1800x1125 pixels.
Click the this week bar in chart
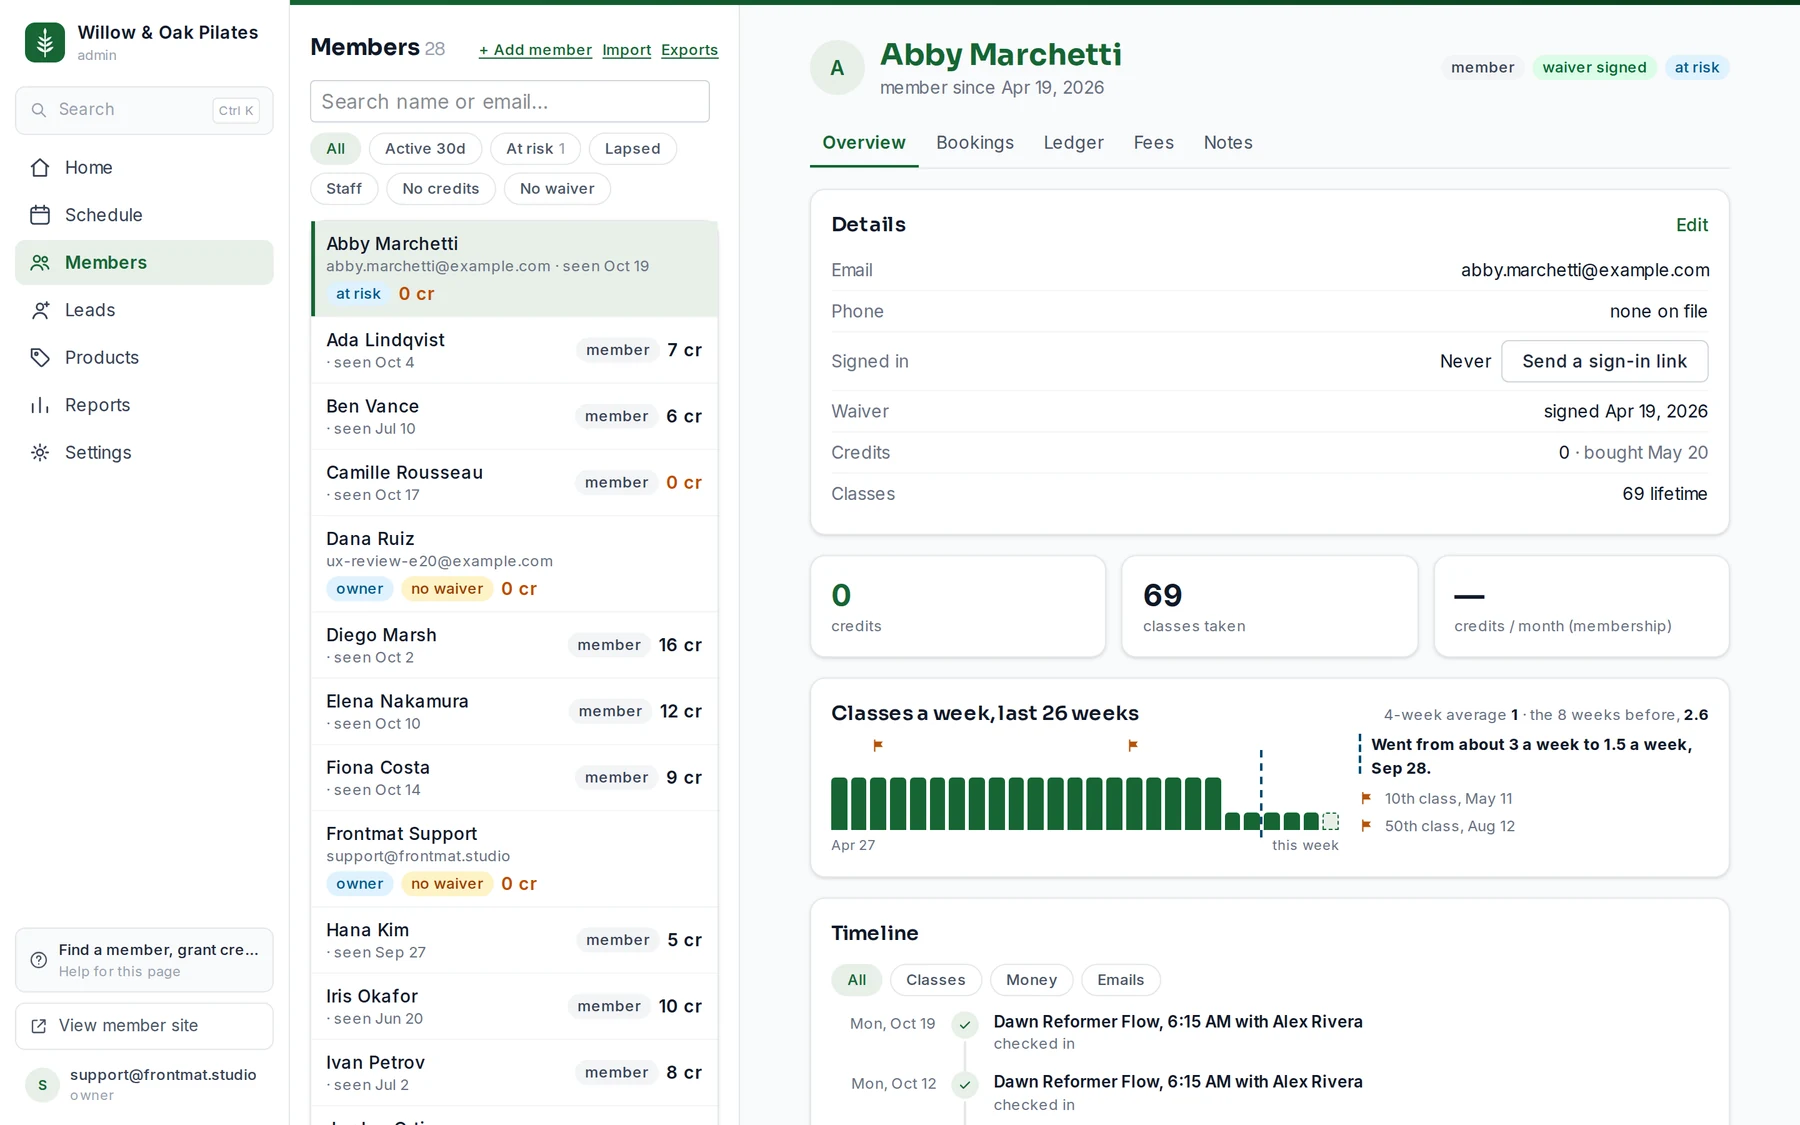[1330, 821]
